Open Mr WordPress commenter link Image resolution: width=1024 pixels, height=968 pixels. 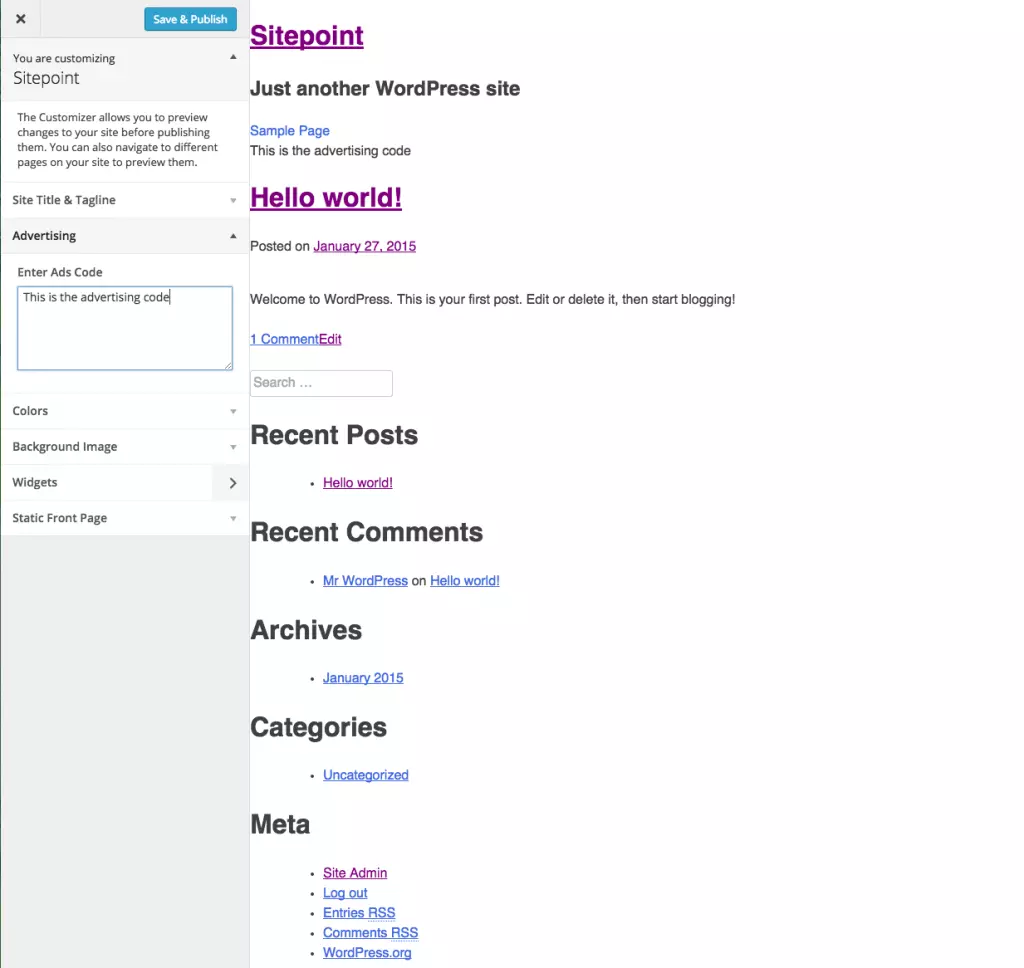click(364, 580)
